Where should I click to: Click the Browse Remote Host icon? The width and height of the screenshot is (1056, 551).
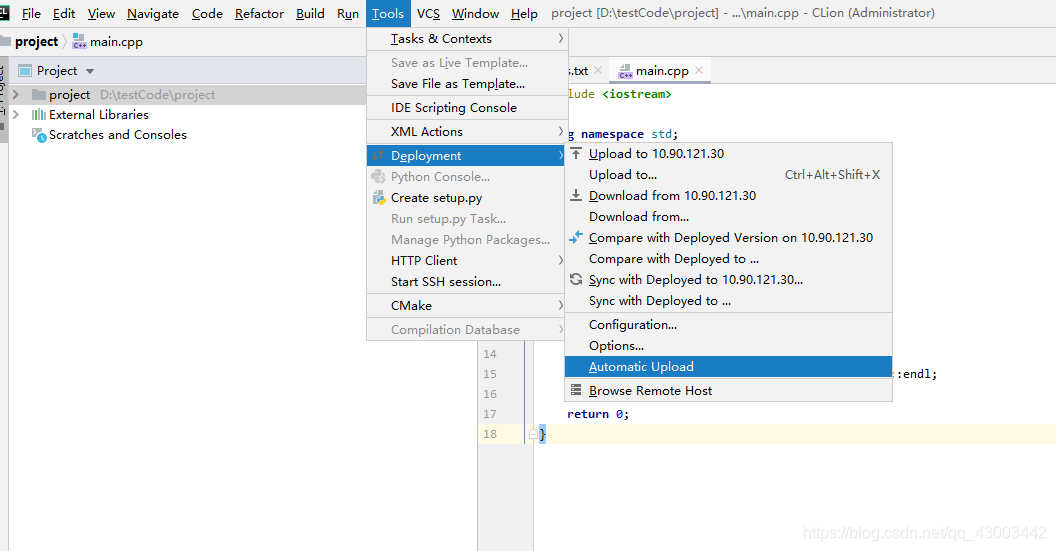point(576,390)
